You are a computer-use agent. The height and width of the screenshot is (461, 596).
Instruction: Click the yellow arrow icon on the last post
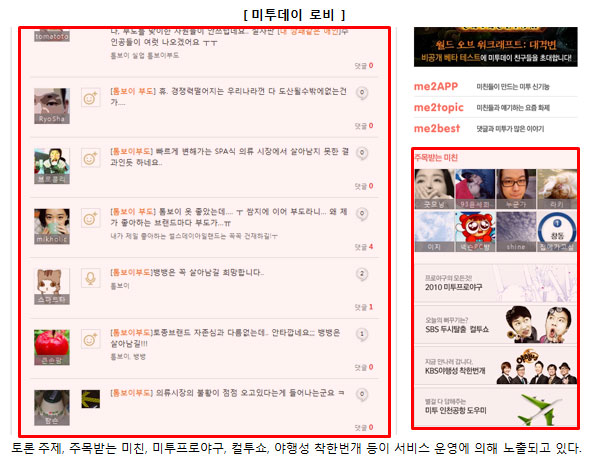click(x=90, y=399)
